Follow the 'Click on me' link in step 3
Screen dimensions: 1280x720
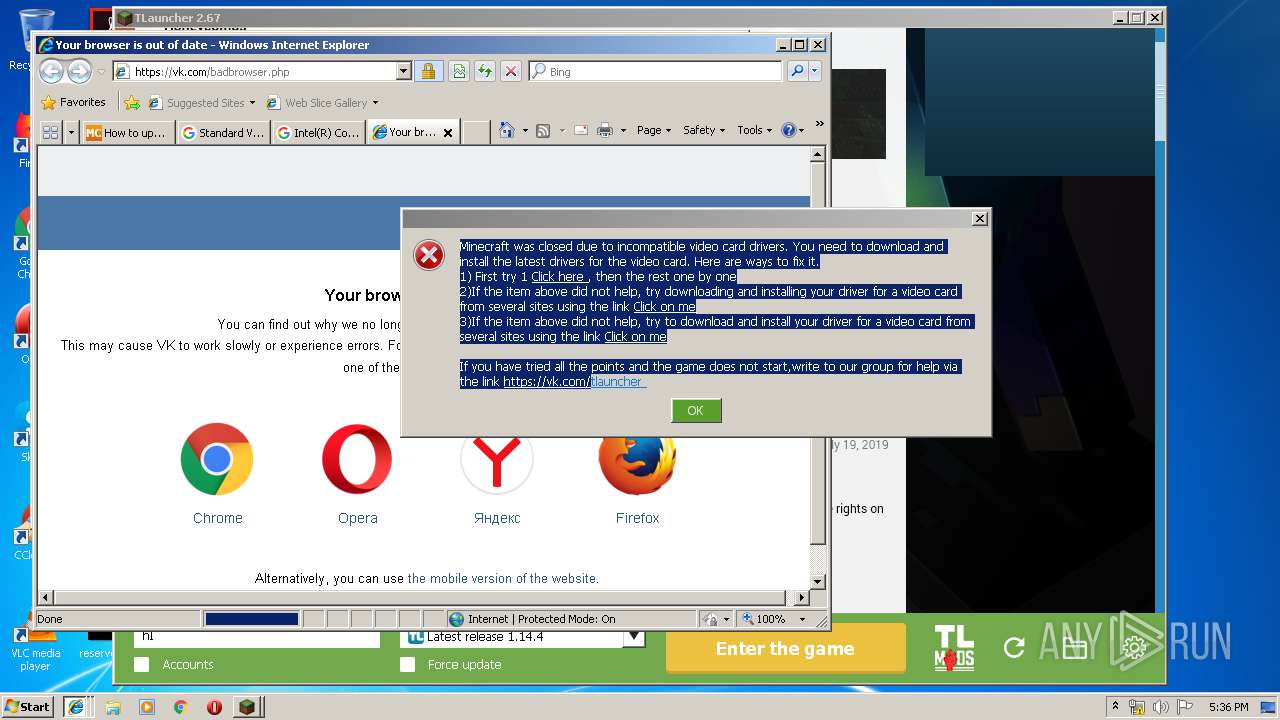point(635,336)
